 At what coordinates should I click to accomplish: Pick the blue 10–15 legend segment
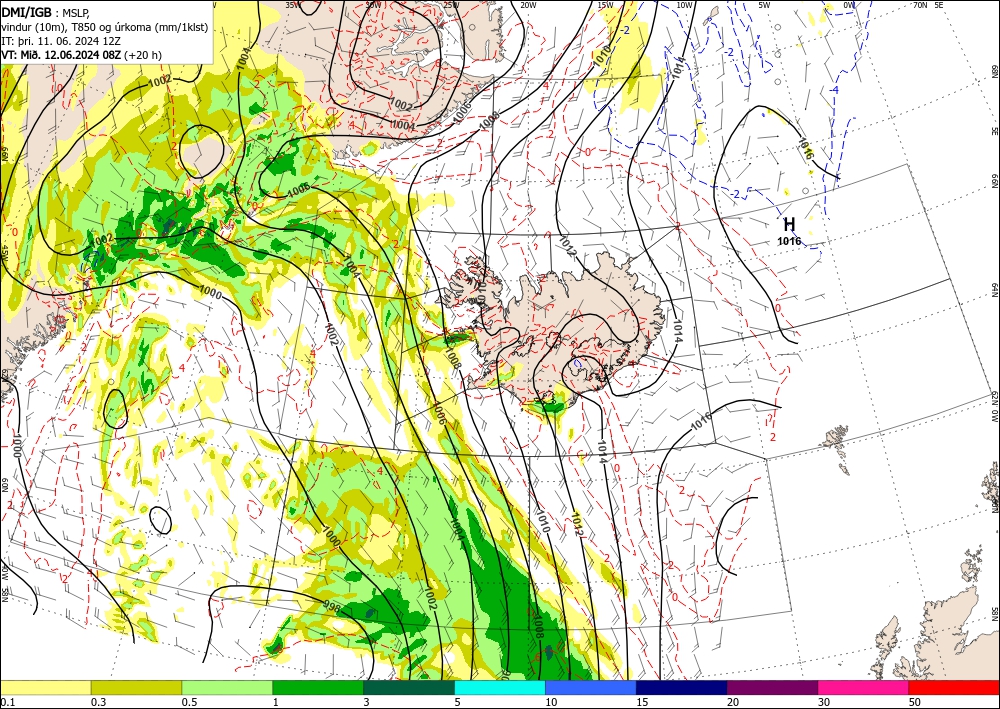[591, 688]
